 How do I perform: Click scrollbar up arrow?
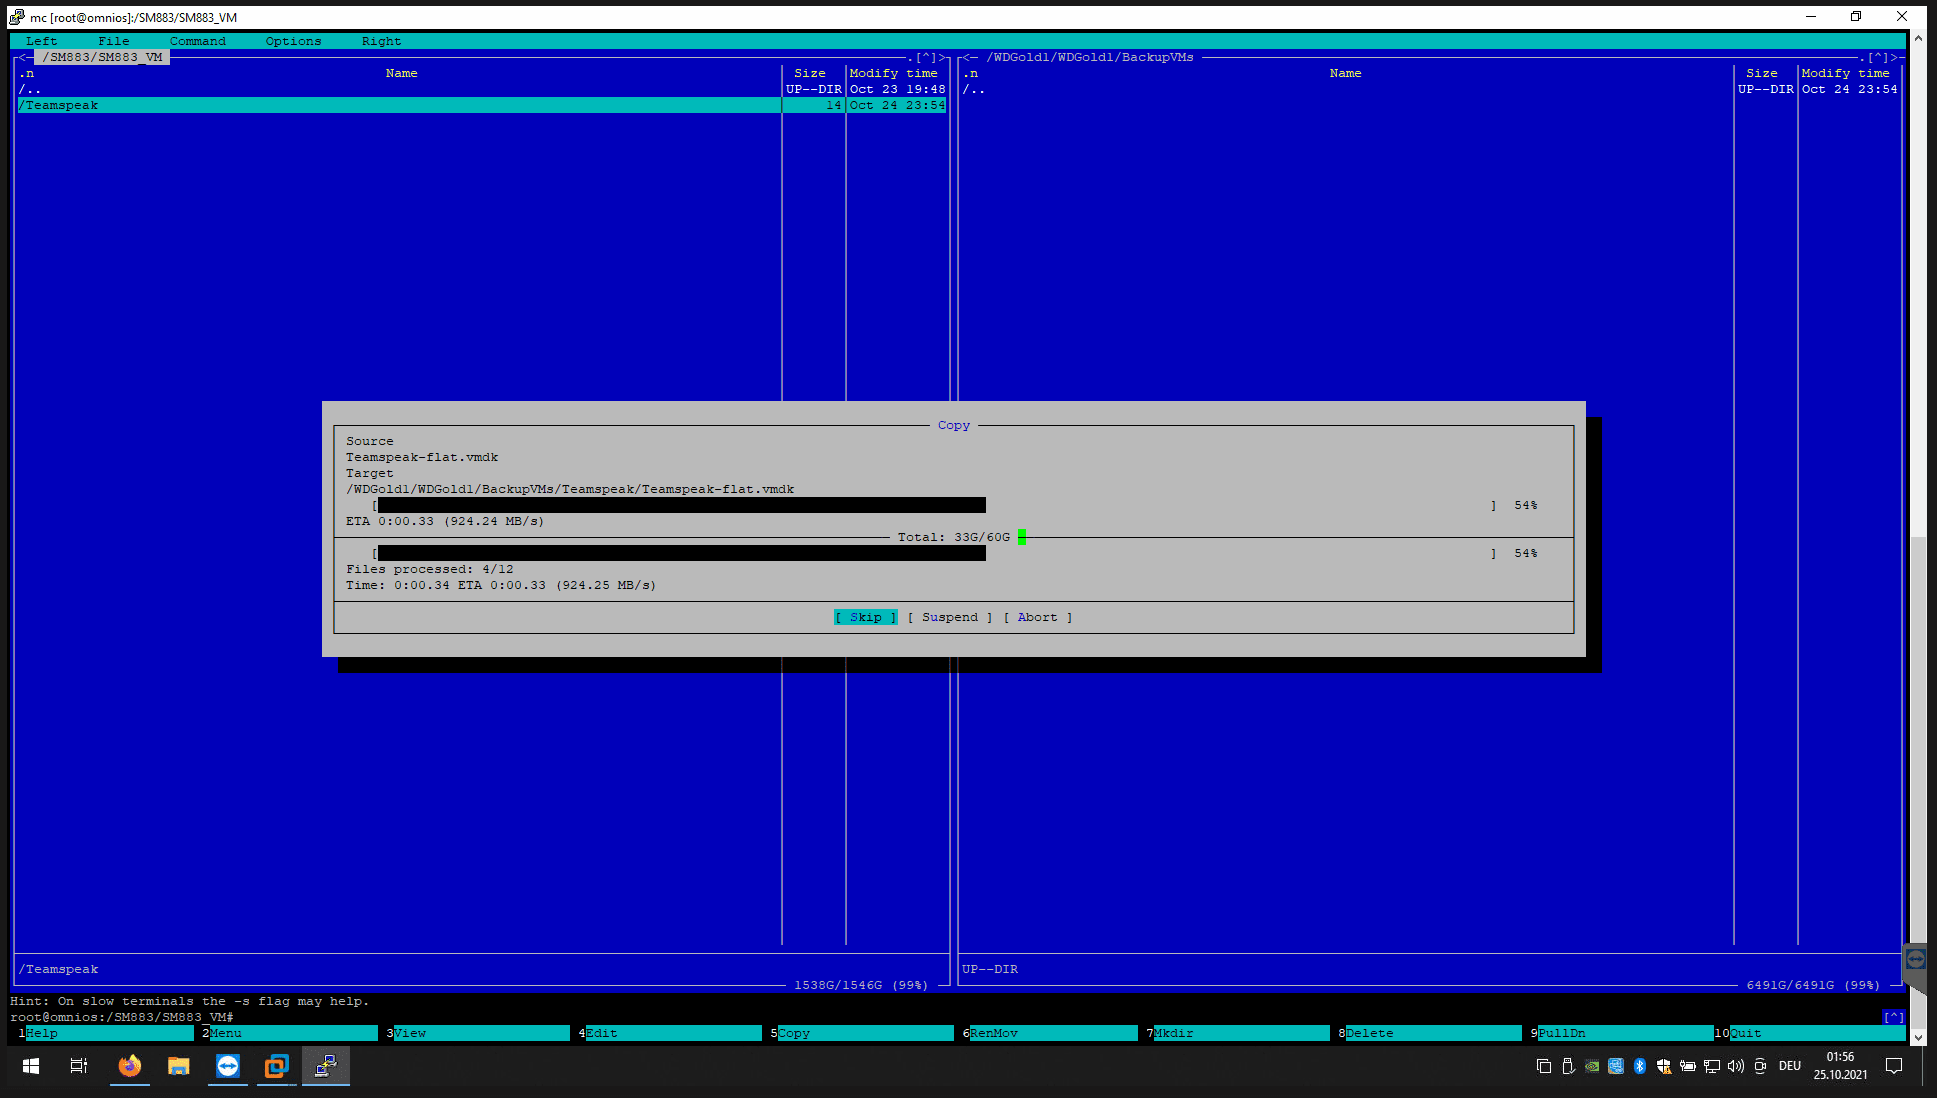pos(1918,38)
